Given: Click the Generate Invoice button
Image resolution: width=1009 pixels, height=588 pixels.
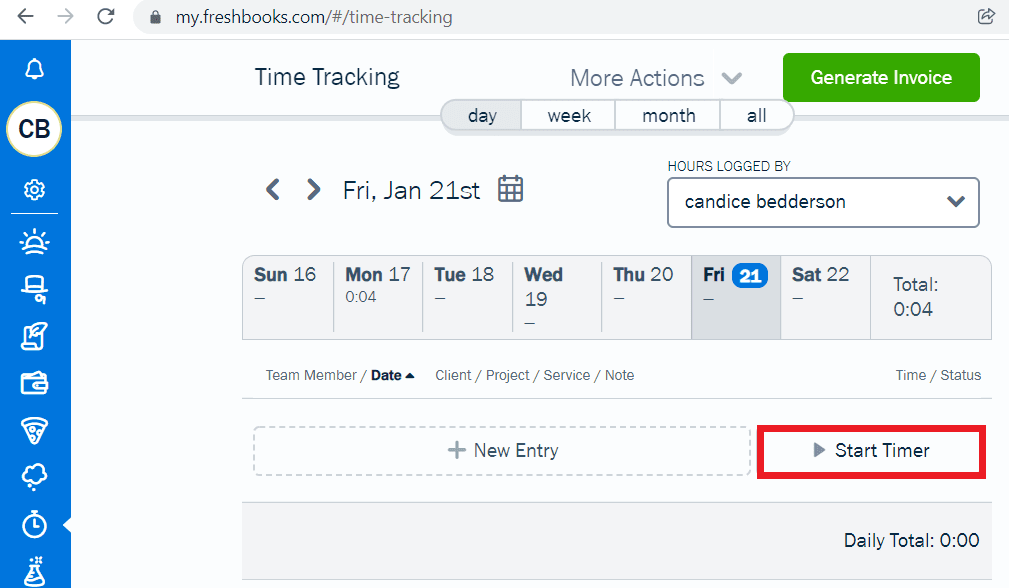Looking at the screenshot, I should pos(880,77).
